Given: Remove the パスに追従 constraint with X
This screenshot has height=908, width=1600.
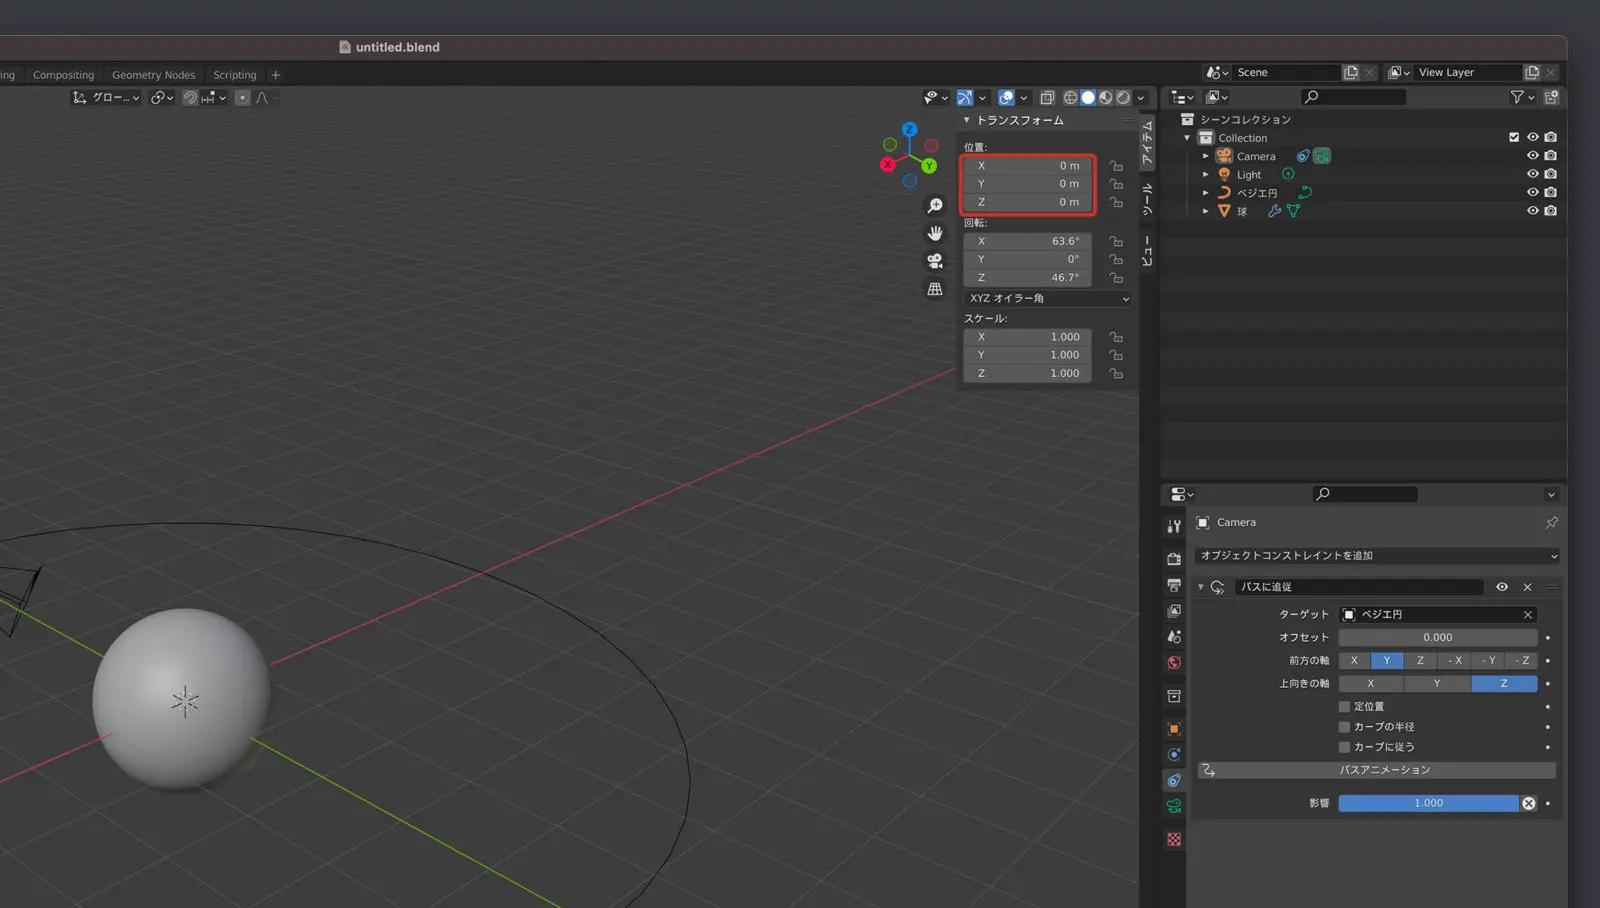Looking at the screenshot, I should [1527, 587].
